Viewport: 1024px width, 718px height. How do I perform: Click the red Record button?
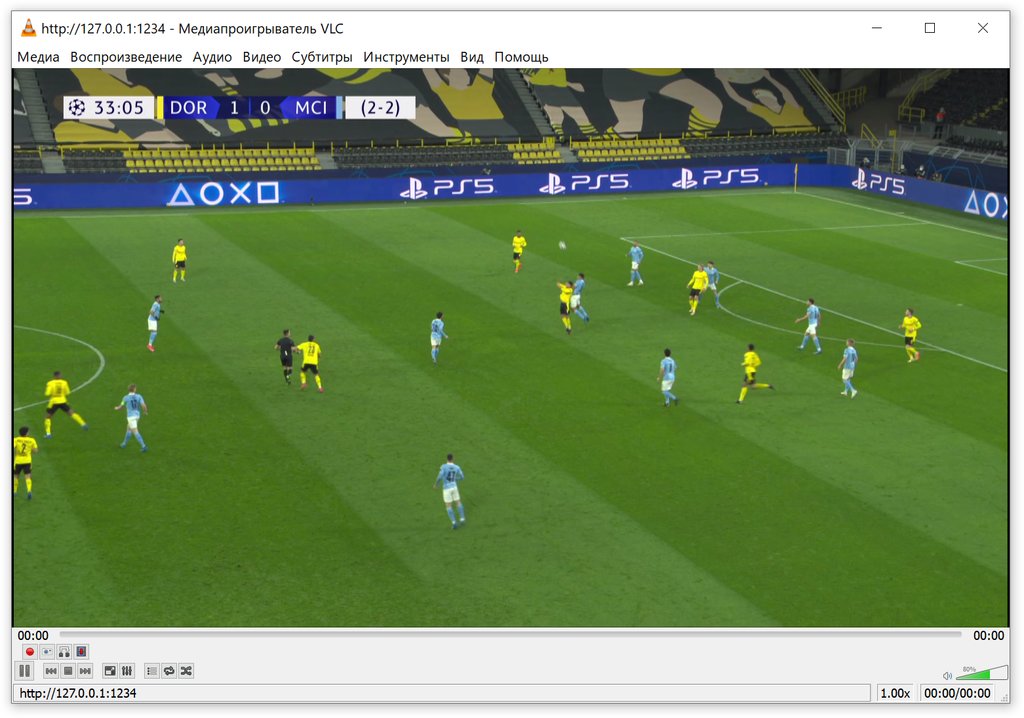pyautogui.click(x=29, y=651)
